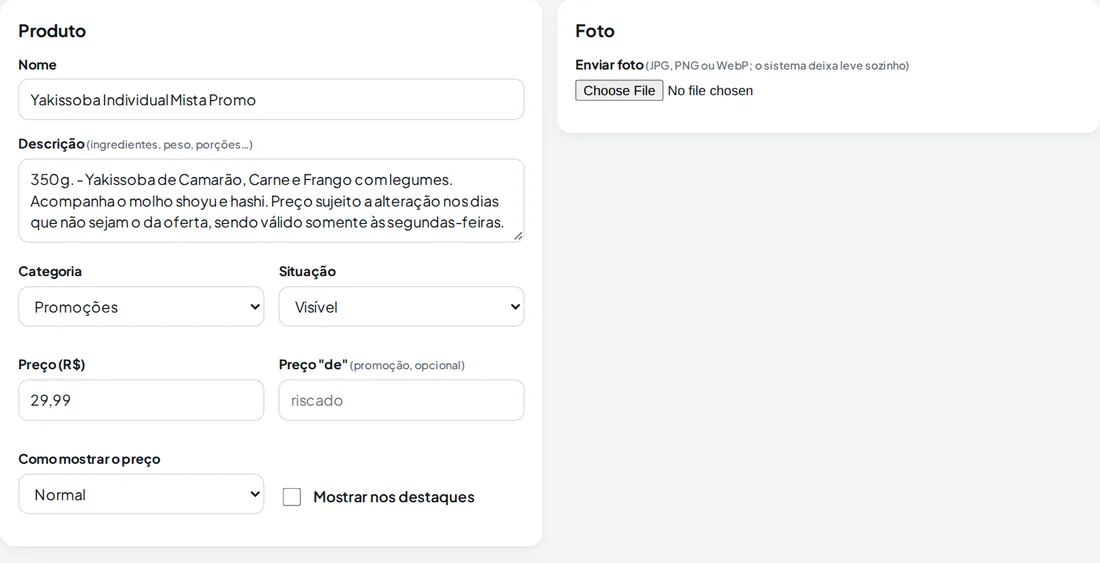Click the Nome label
This screenshot has height=563, width=1100.
(x=37, y=65)
